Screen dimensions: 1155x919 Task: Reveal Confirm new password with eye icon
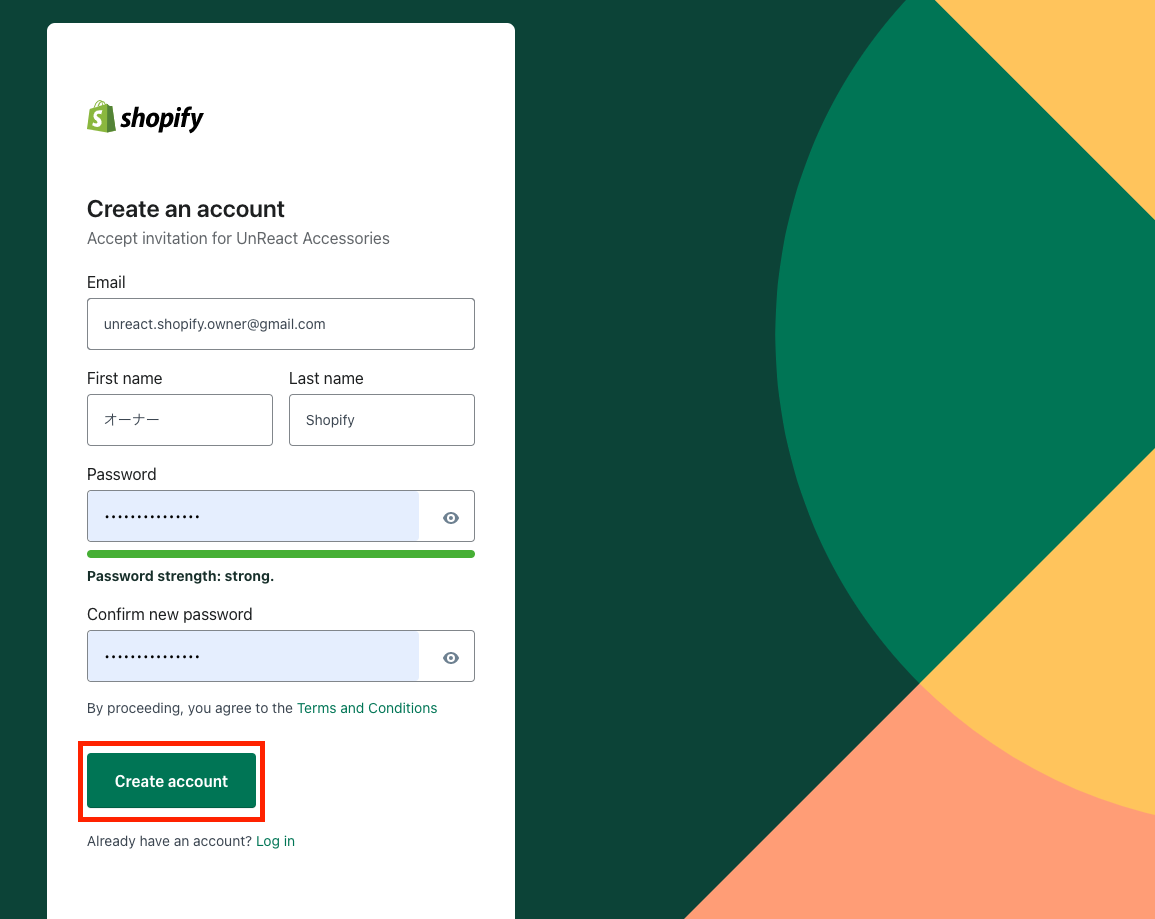451,658
